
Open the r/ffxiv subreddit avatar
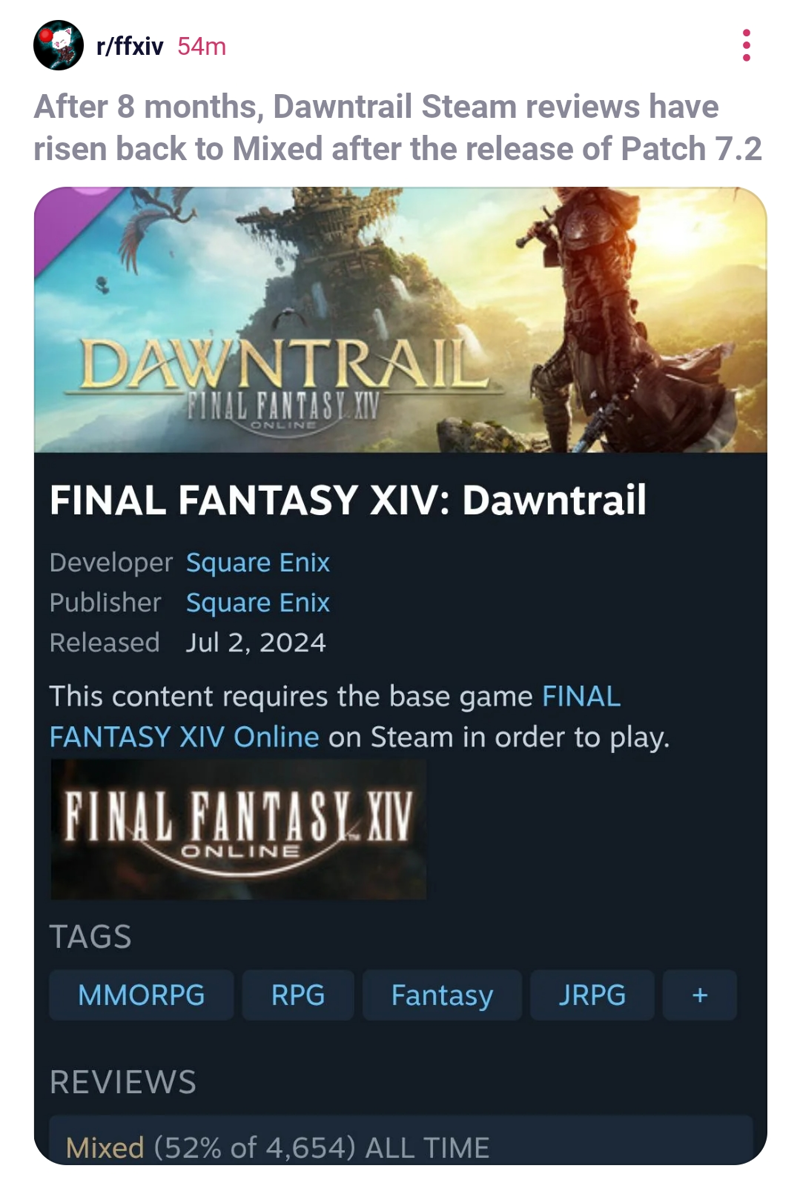pos(59,46)
